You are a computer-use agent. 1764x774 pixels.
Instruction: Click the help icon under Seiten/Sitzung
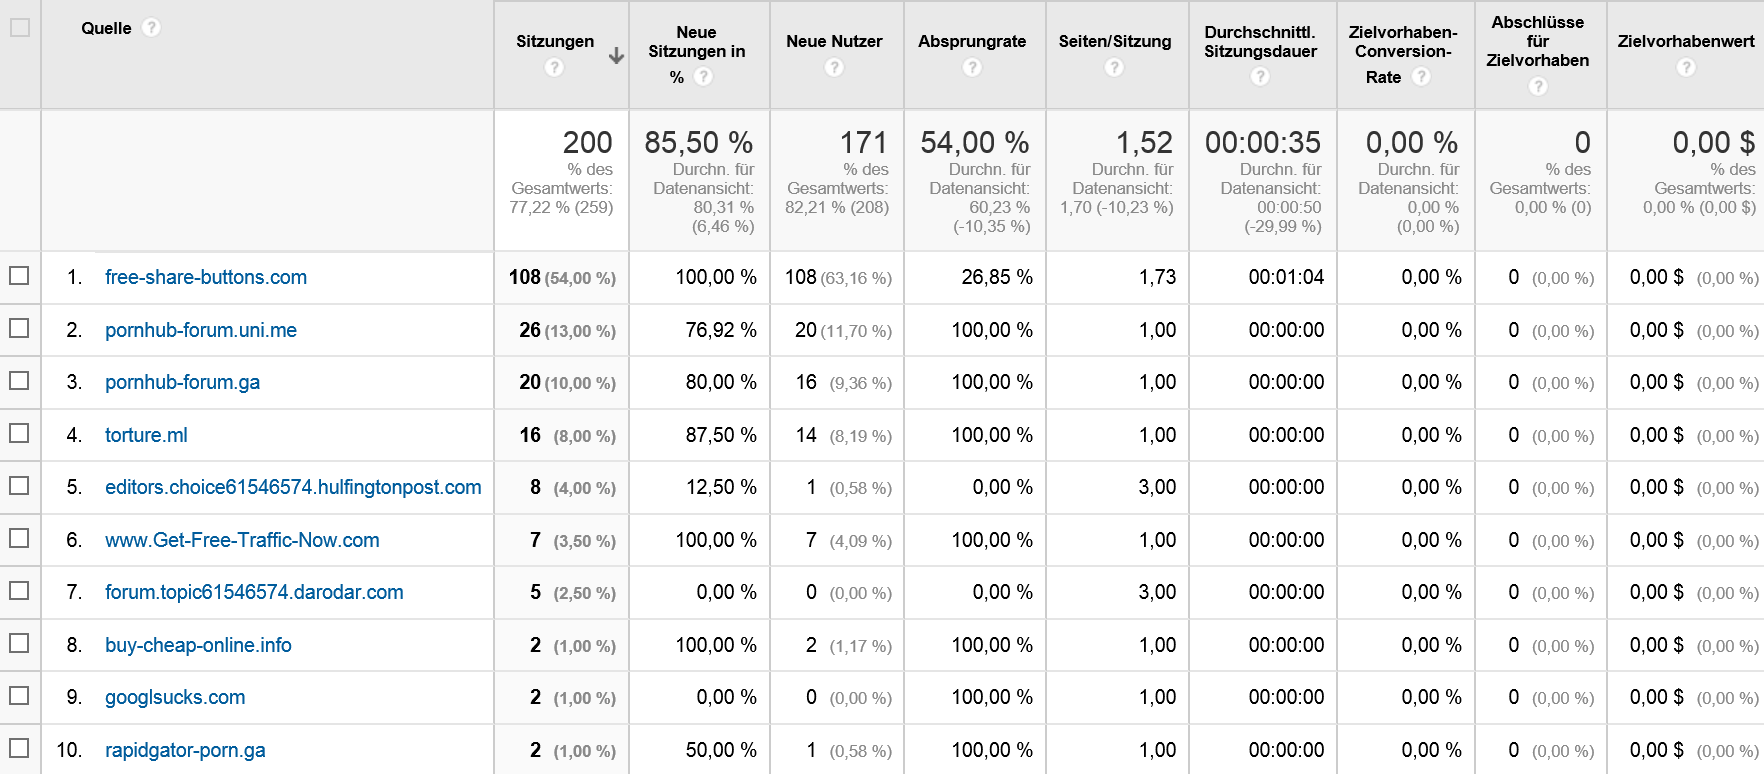click(1114, 68)
